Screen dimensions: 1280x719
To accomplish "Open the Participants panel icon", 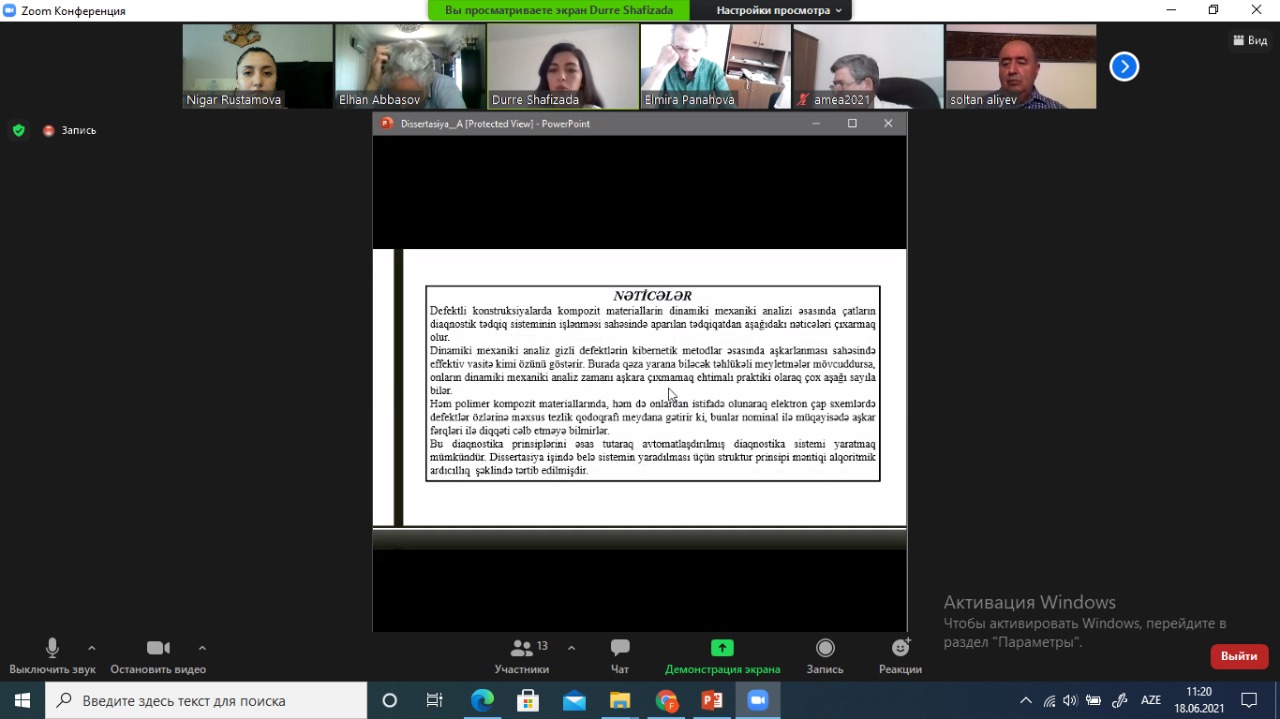I will coord(522,649).
